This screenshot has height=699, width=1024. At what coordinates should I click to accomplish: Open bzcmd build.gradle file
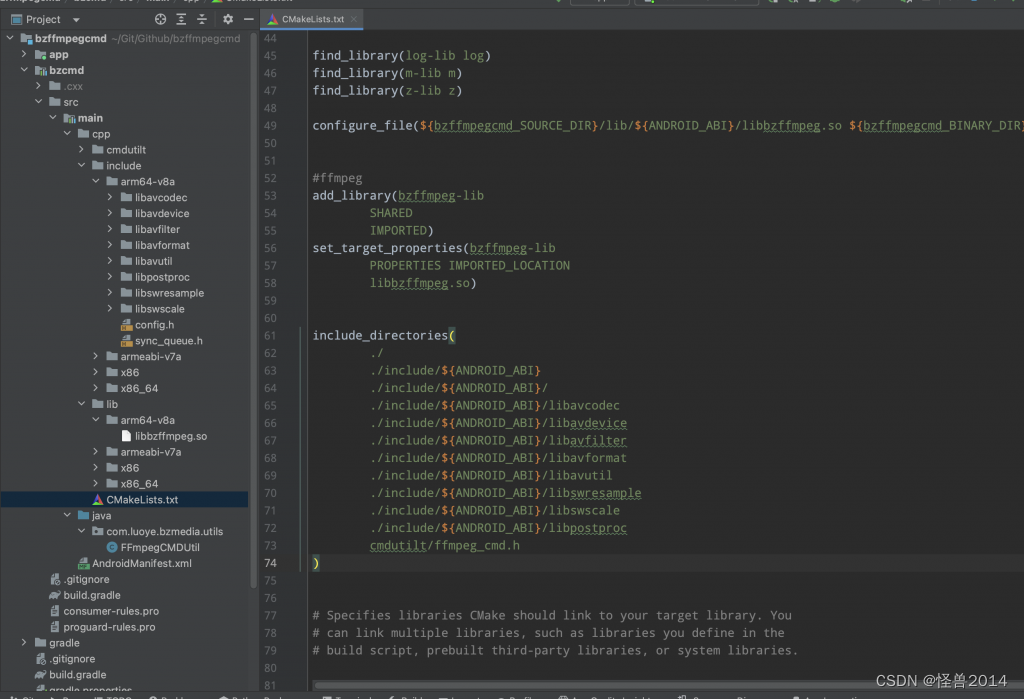click(91, 595)
